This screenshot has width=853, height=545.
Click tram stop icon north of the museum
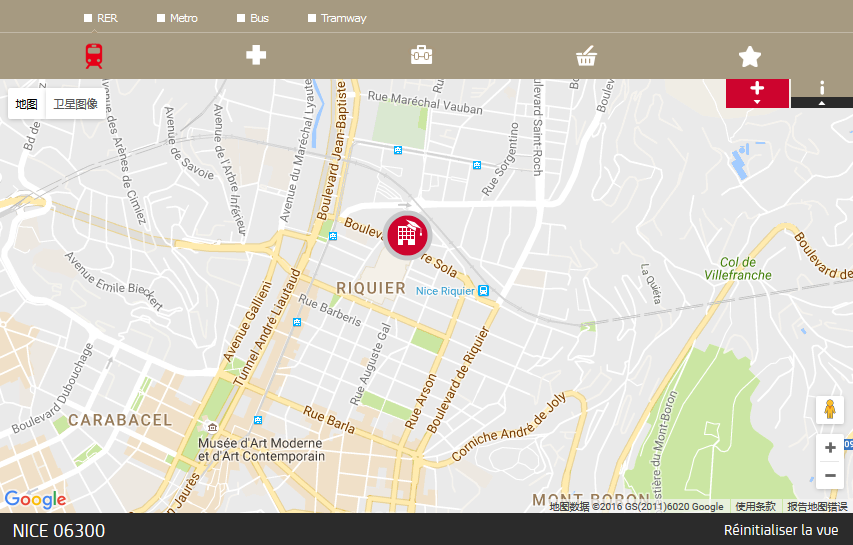[258, 420]
